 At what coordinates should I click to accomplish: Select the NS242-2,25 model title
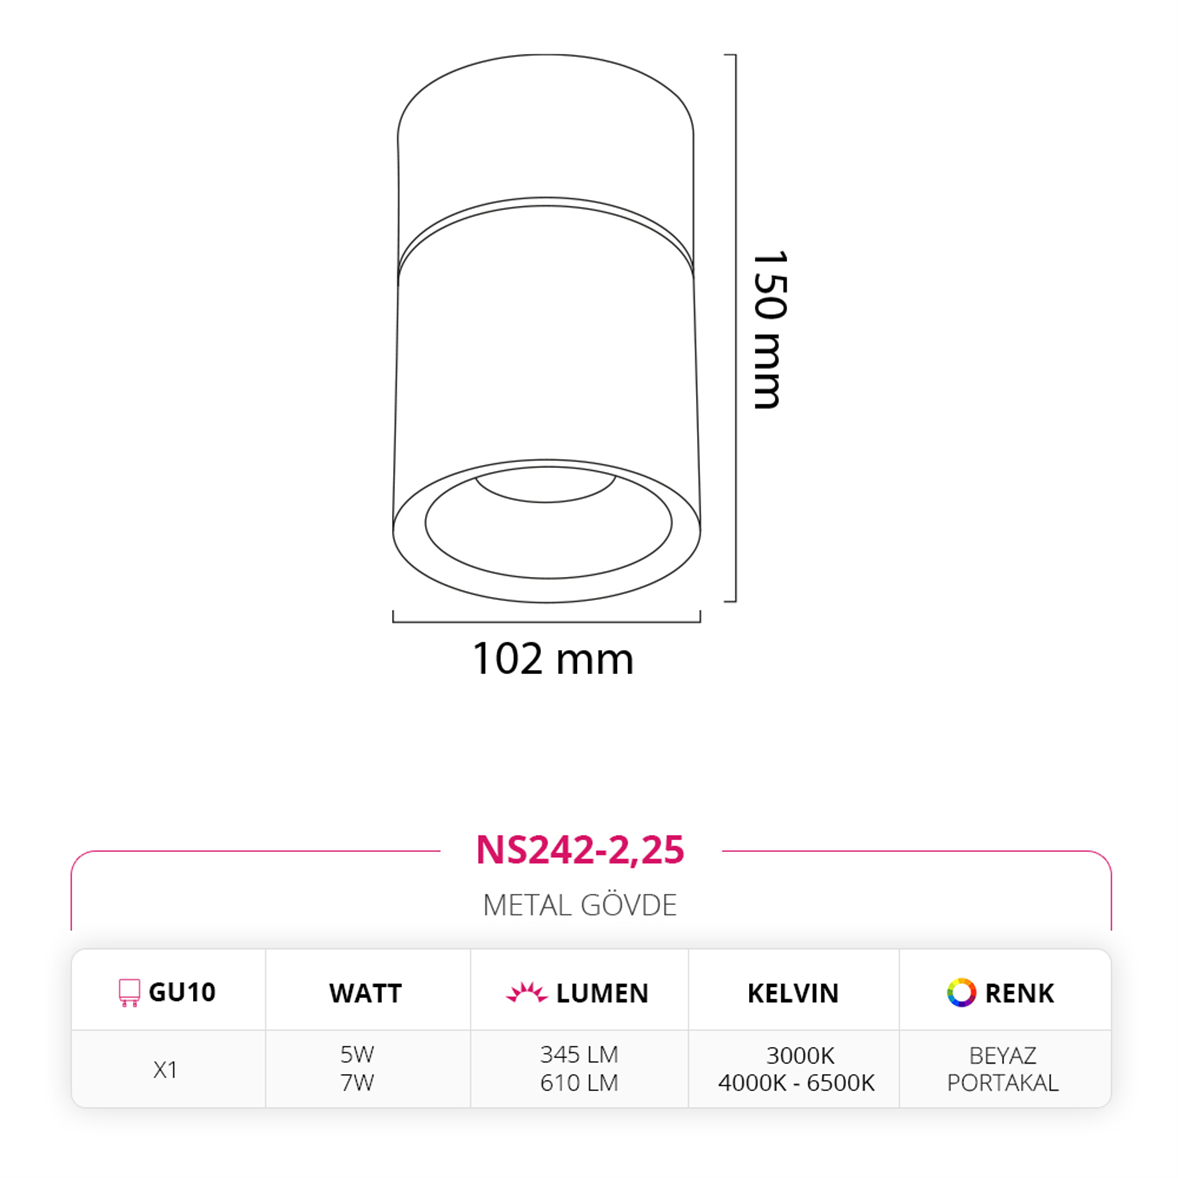580,850
